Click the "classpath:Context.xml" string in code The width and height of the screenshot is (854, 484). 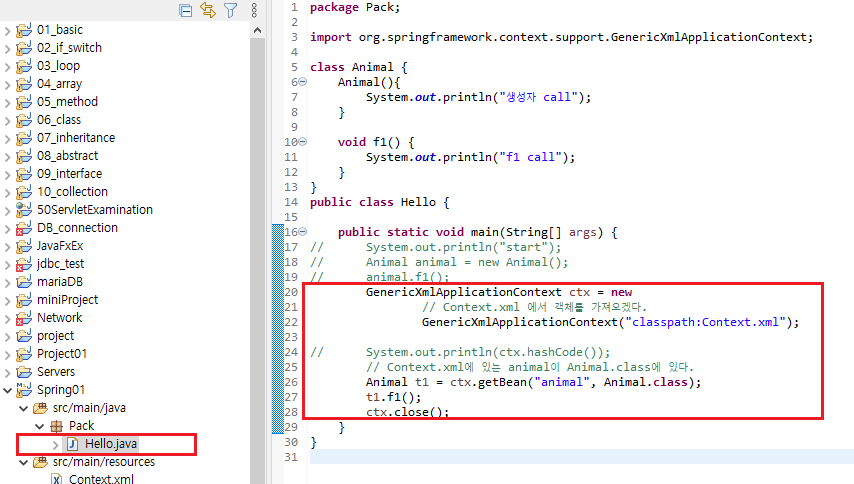coord(705,322)
